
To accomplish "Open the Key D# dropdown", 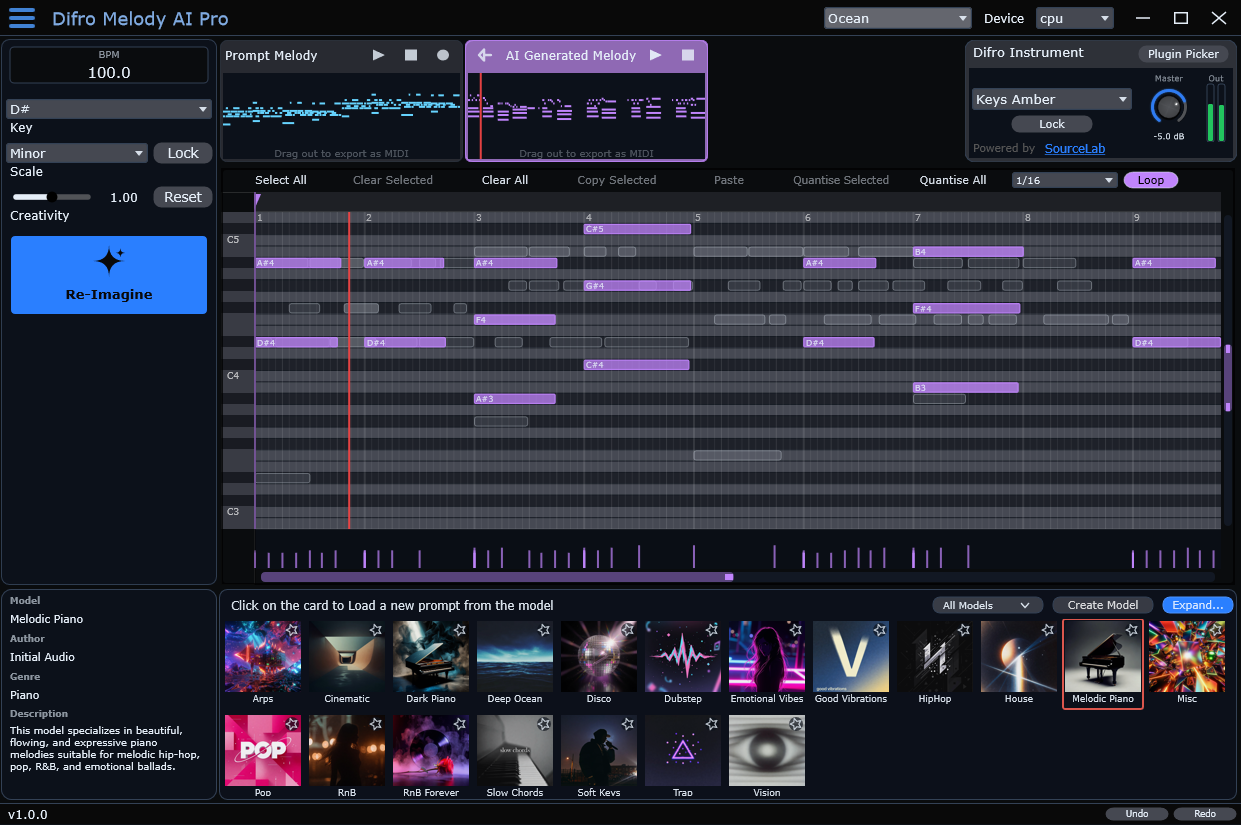I will 108,109.
